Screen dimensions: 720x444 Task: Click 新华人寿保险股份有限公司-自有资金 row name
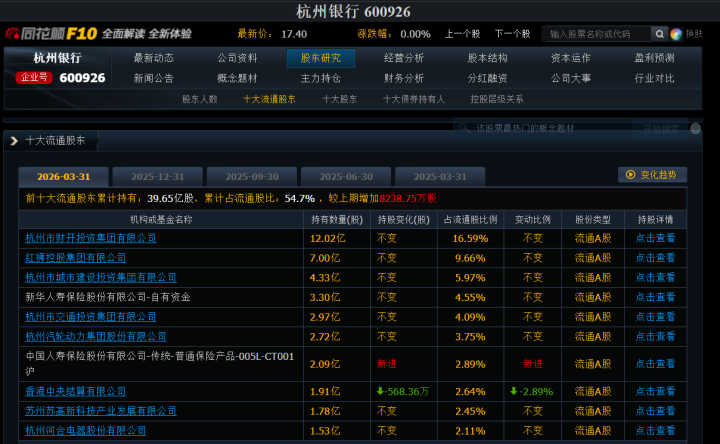click(108, 298)
